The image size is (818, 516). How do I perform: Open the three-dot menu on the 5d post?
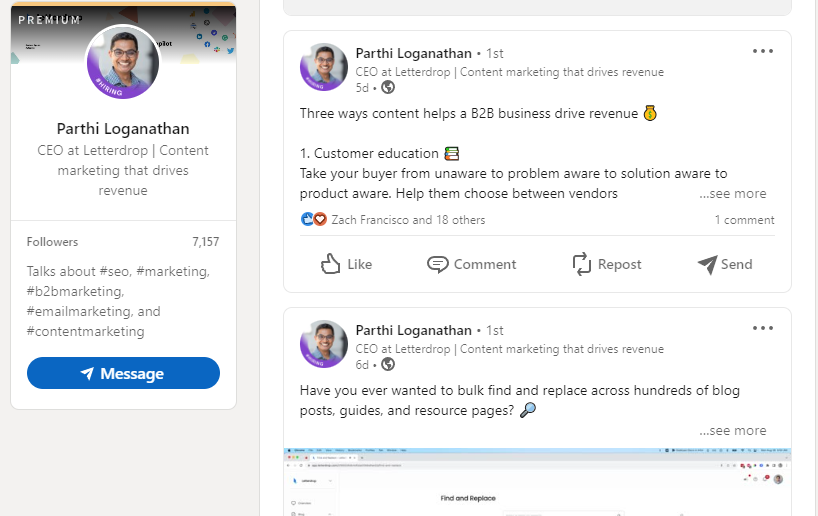click(763, 51)
